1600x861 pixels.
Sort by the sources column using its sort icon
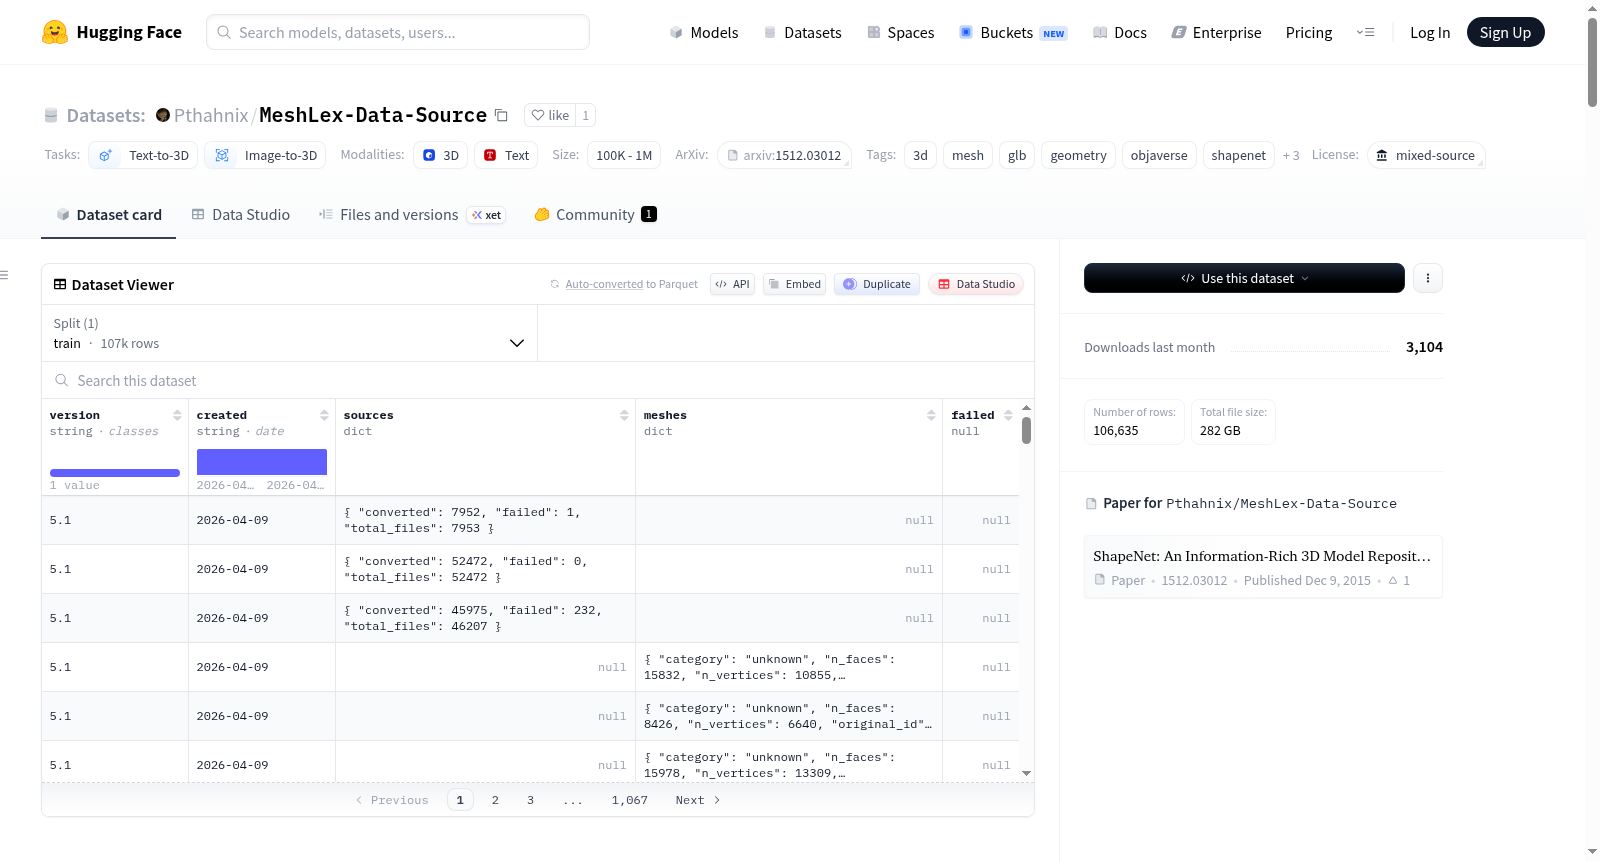(624, 415)
